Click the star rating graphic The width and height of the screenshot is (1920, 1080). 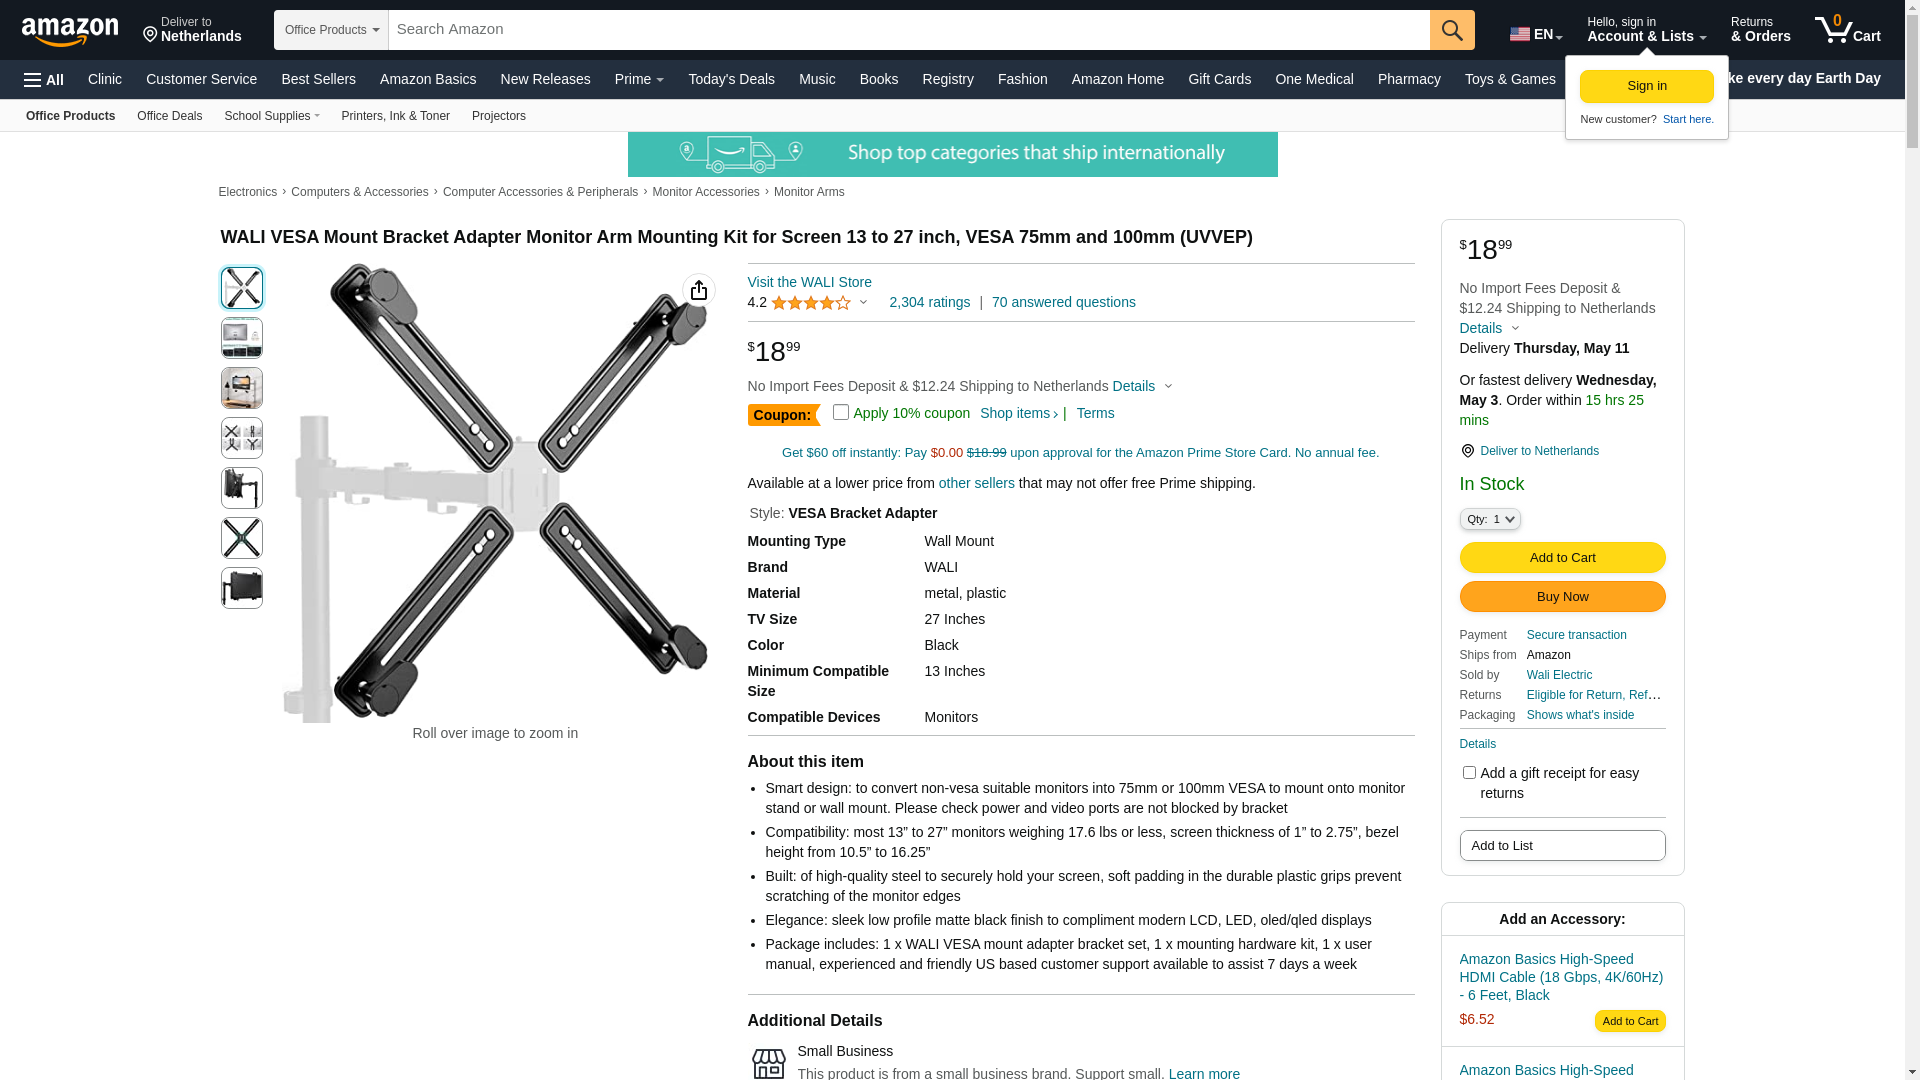(811, 303)
